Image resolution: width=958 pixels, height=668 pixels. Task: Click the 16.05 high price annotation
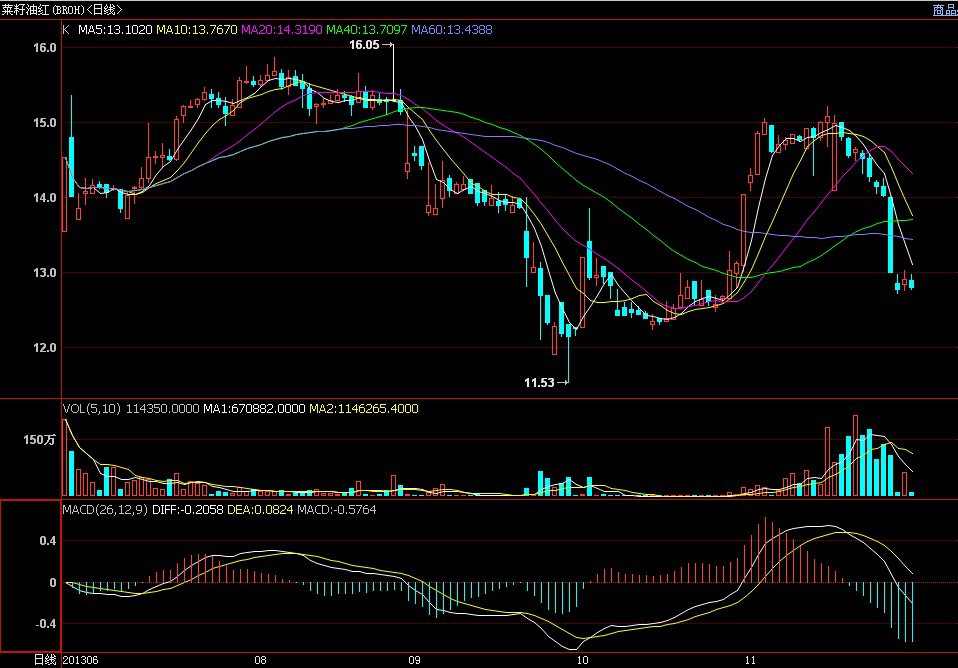coord(364,45)
